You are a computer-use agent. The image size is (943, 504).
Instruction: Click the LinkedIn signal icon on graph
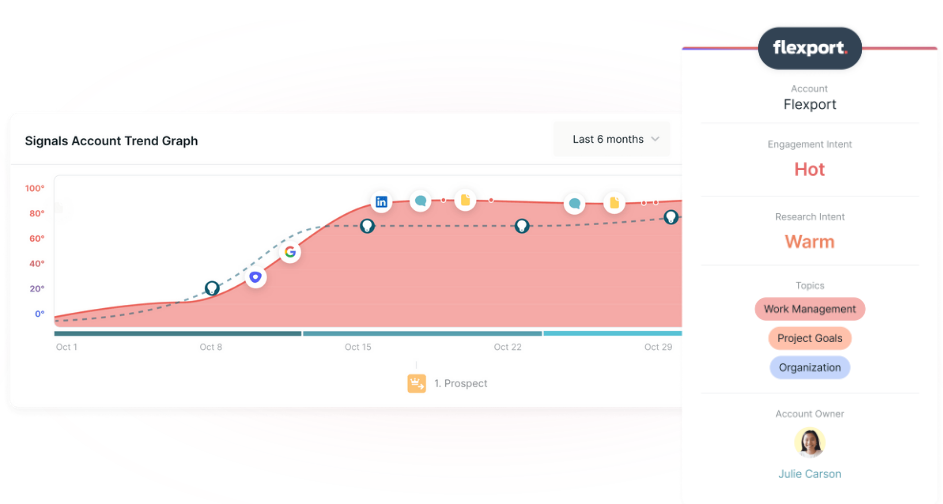click(x=381, y=202)
